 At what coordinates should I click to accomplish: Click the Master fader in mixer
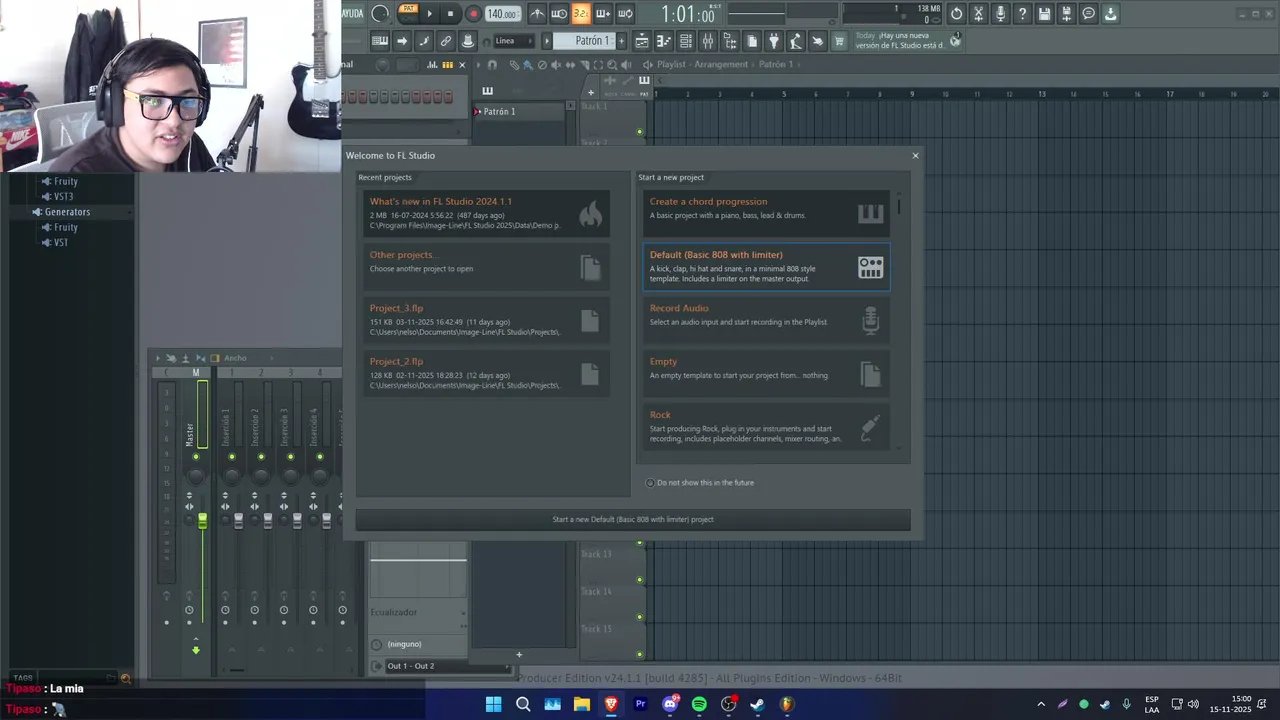tap(202, 521)
